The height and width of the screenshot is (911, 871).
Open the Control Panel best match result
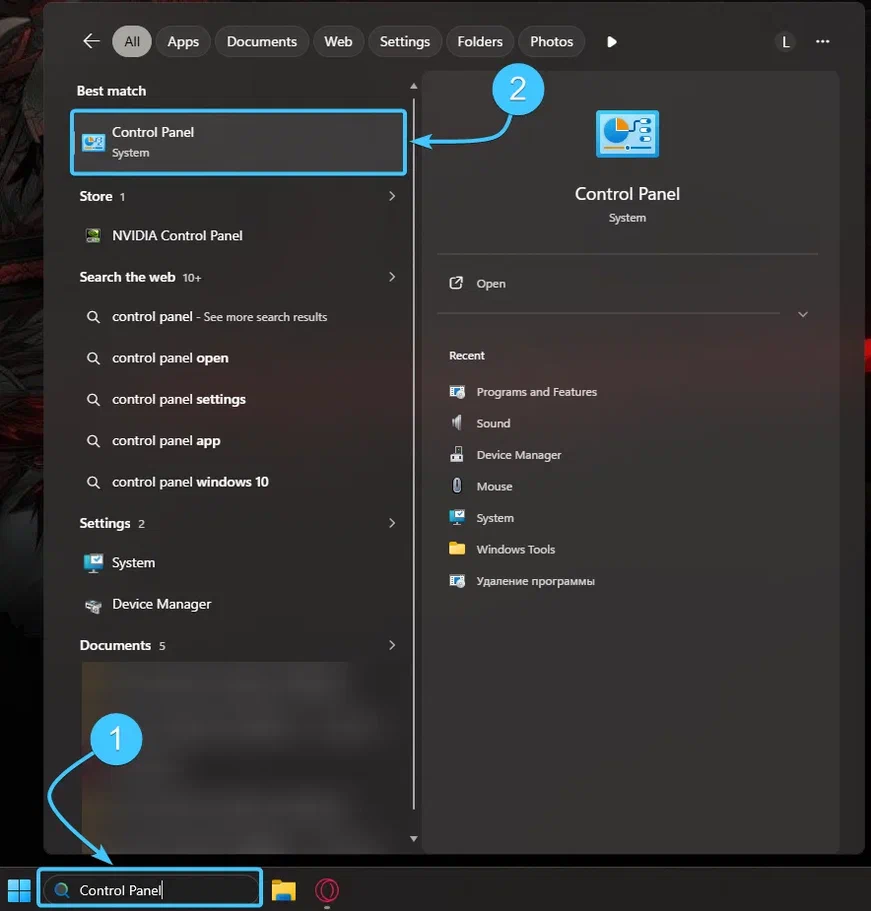238,142
